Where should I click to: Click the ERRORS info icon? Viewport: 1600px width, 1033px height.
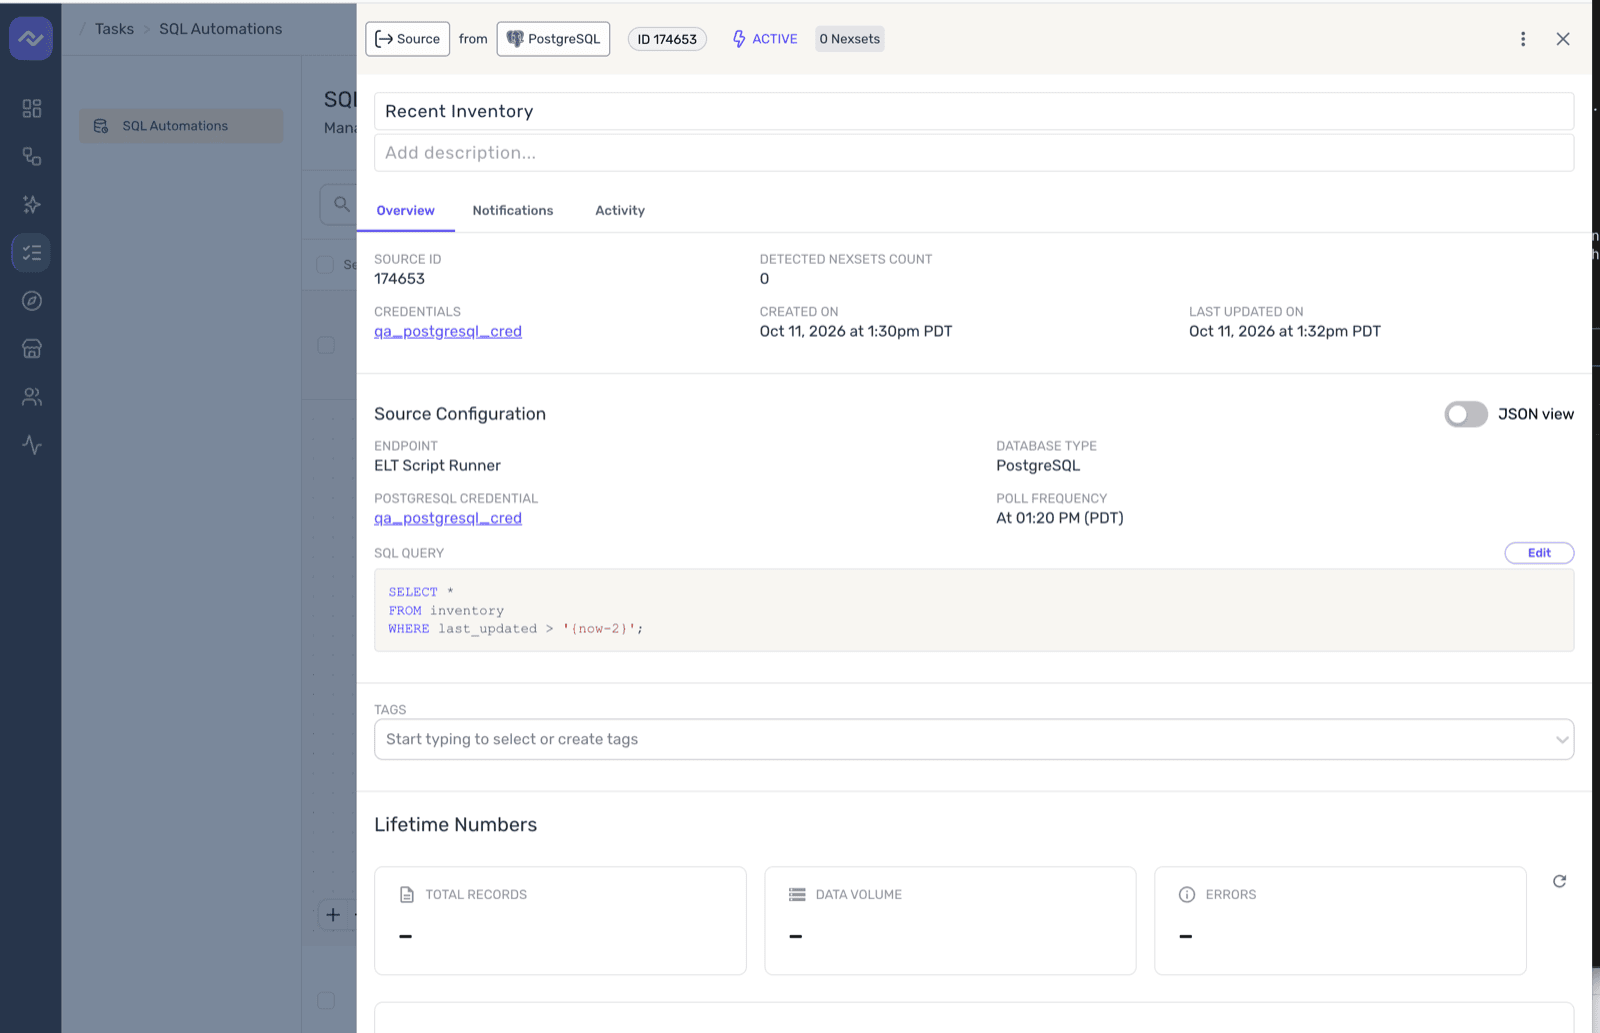click(x=1187, y=895)
